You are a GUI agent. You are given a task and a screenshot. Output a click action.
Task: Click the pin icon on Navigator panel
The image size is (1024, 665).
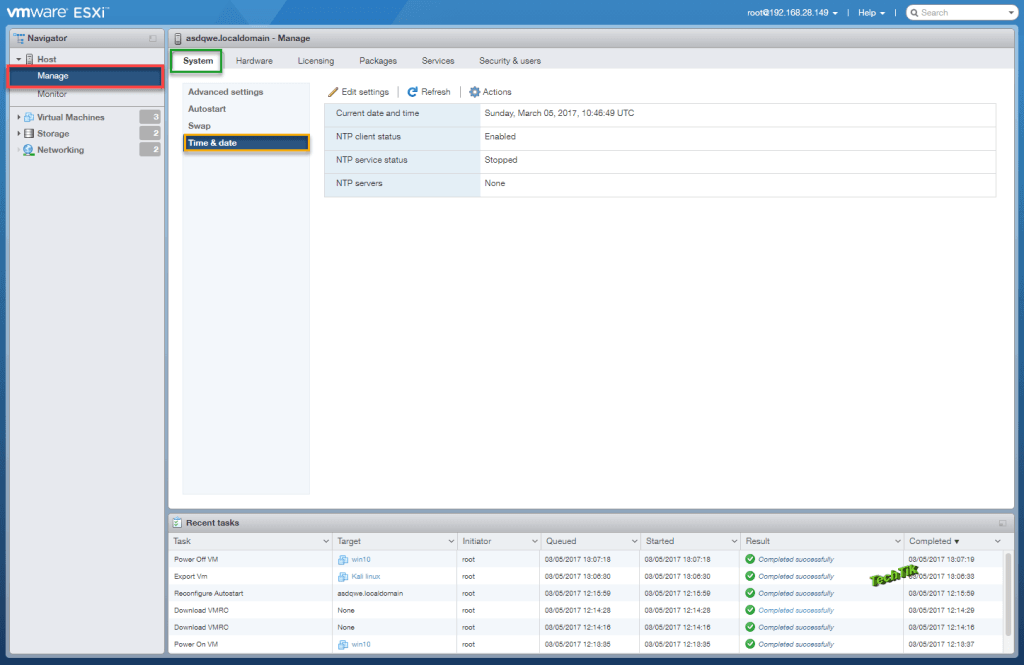point(152,37)
